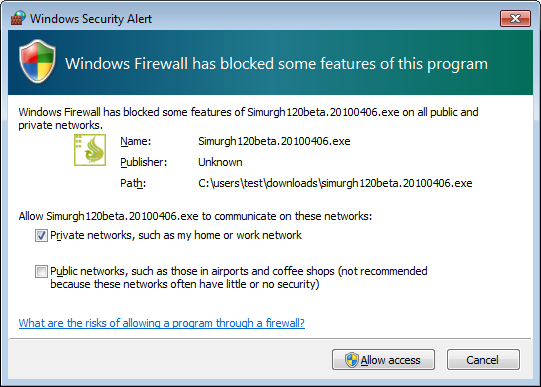Click the program path C:\users\test\downloads text

335,183
